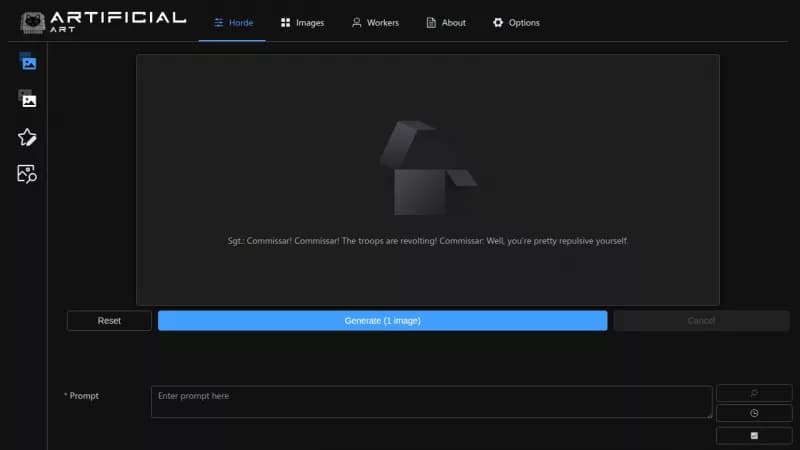This screenshot has width=800, height=450.
Task: Click Generate (1 image) button
Action: (383, 320)
